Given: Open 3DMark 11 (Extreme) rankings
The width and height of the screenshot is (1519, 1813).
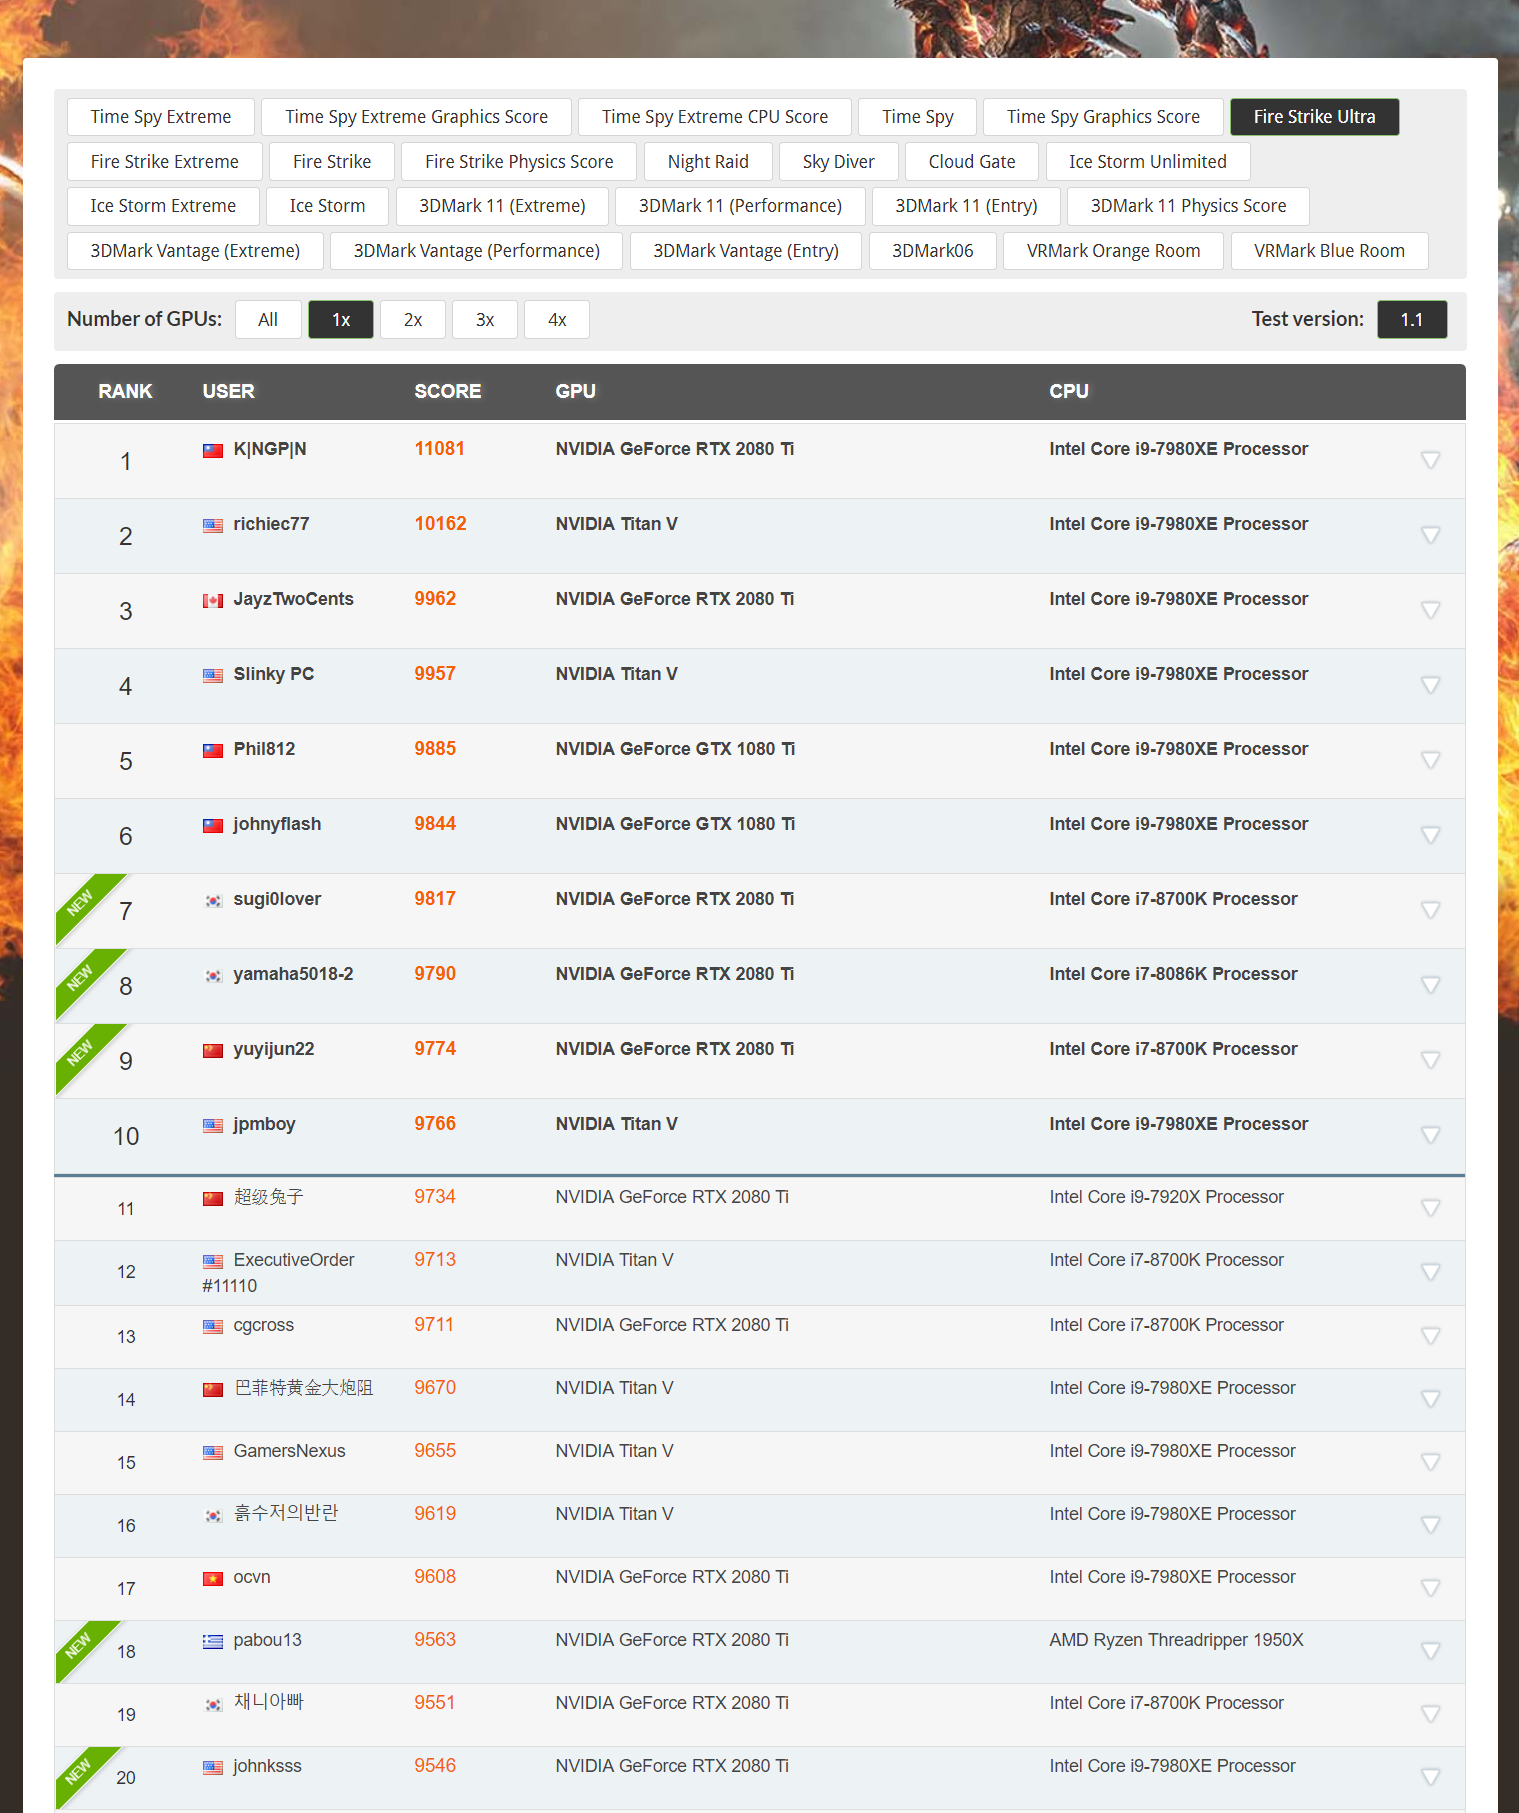Looking at the screenshot, I should point(502,206).
